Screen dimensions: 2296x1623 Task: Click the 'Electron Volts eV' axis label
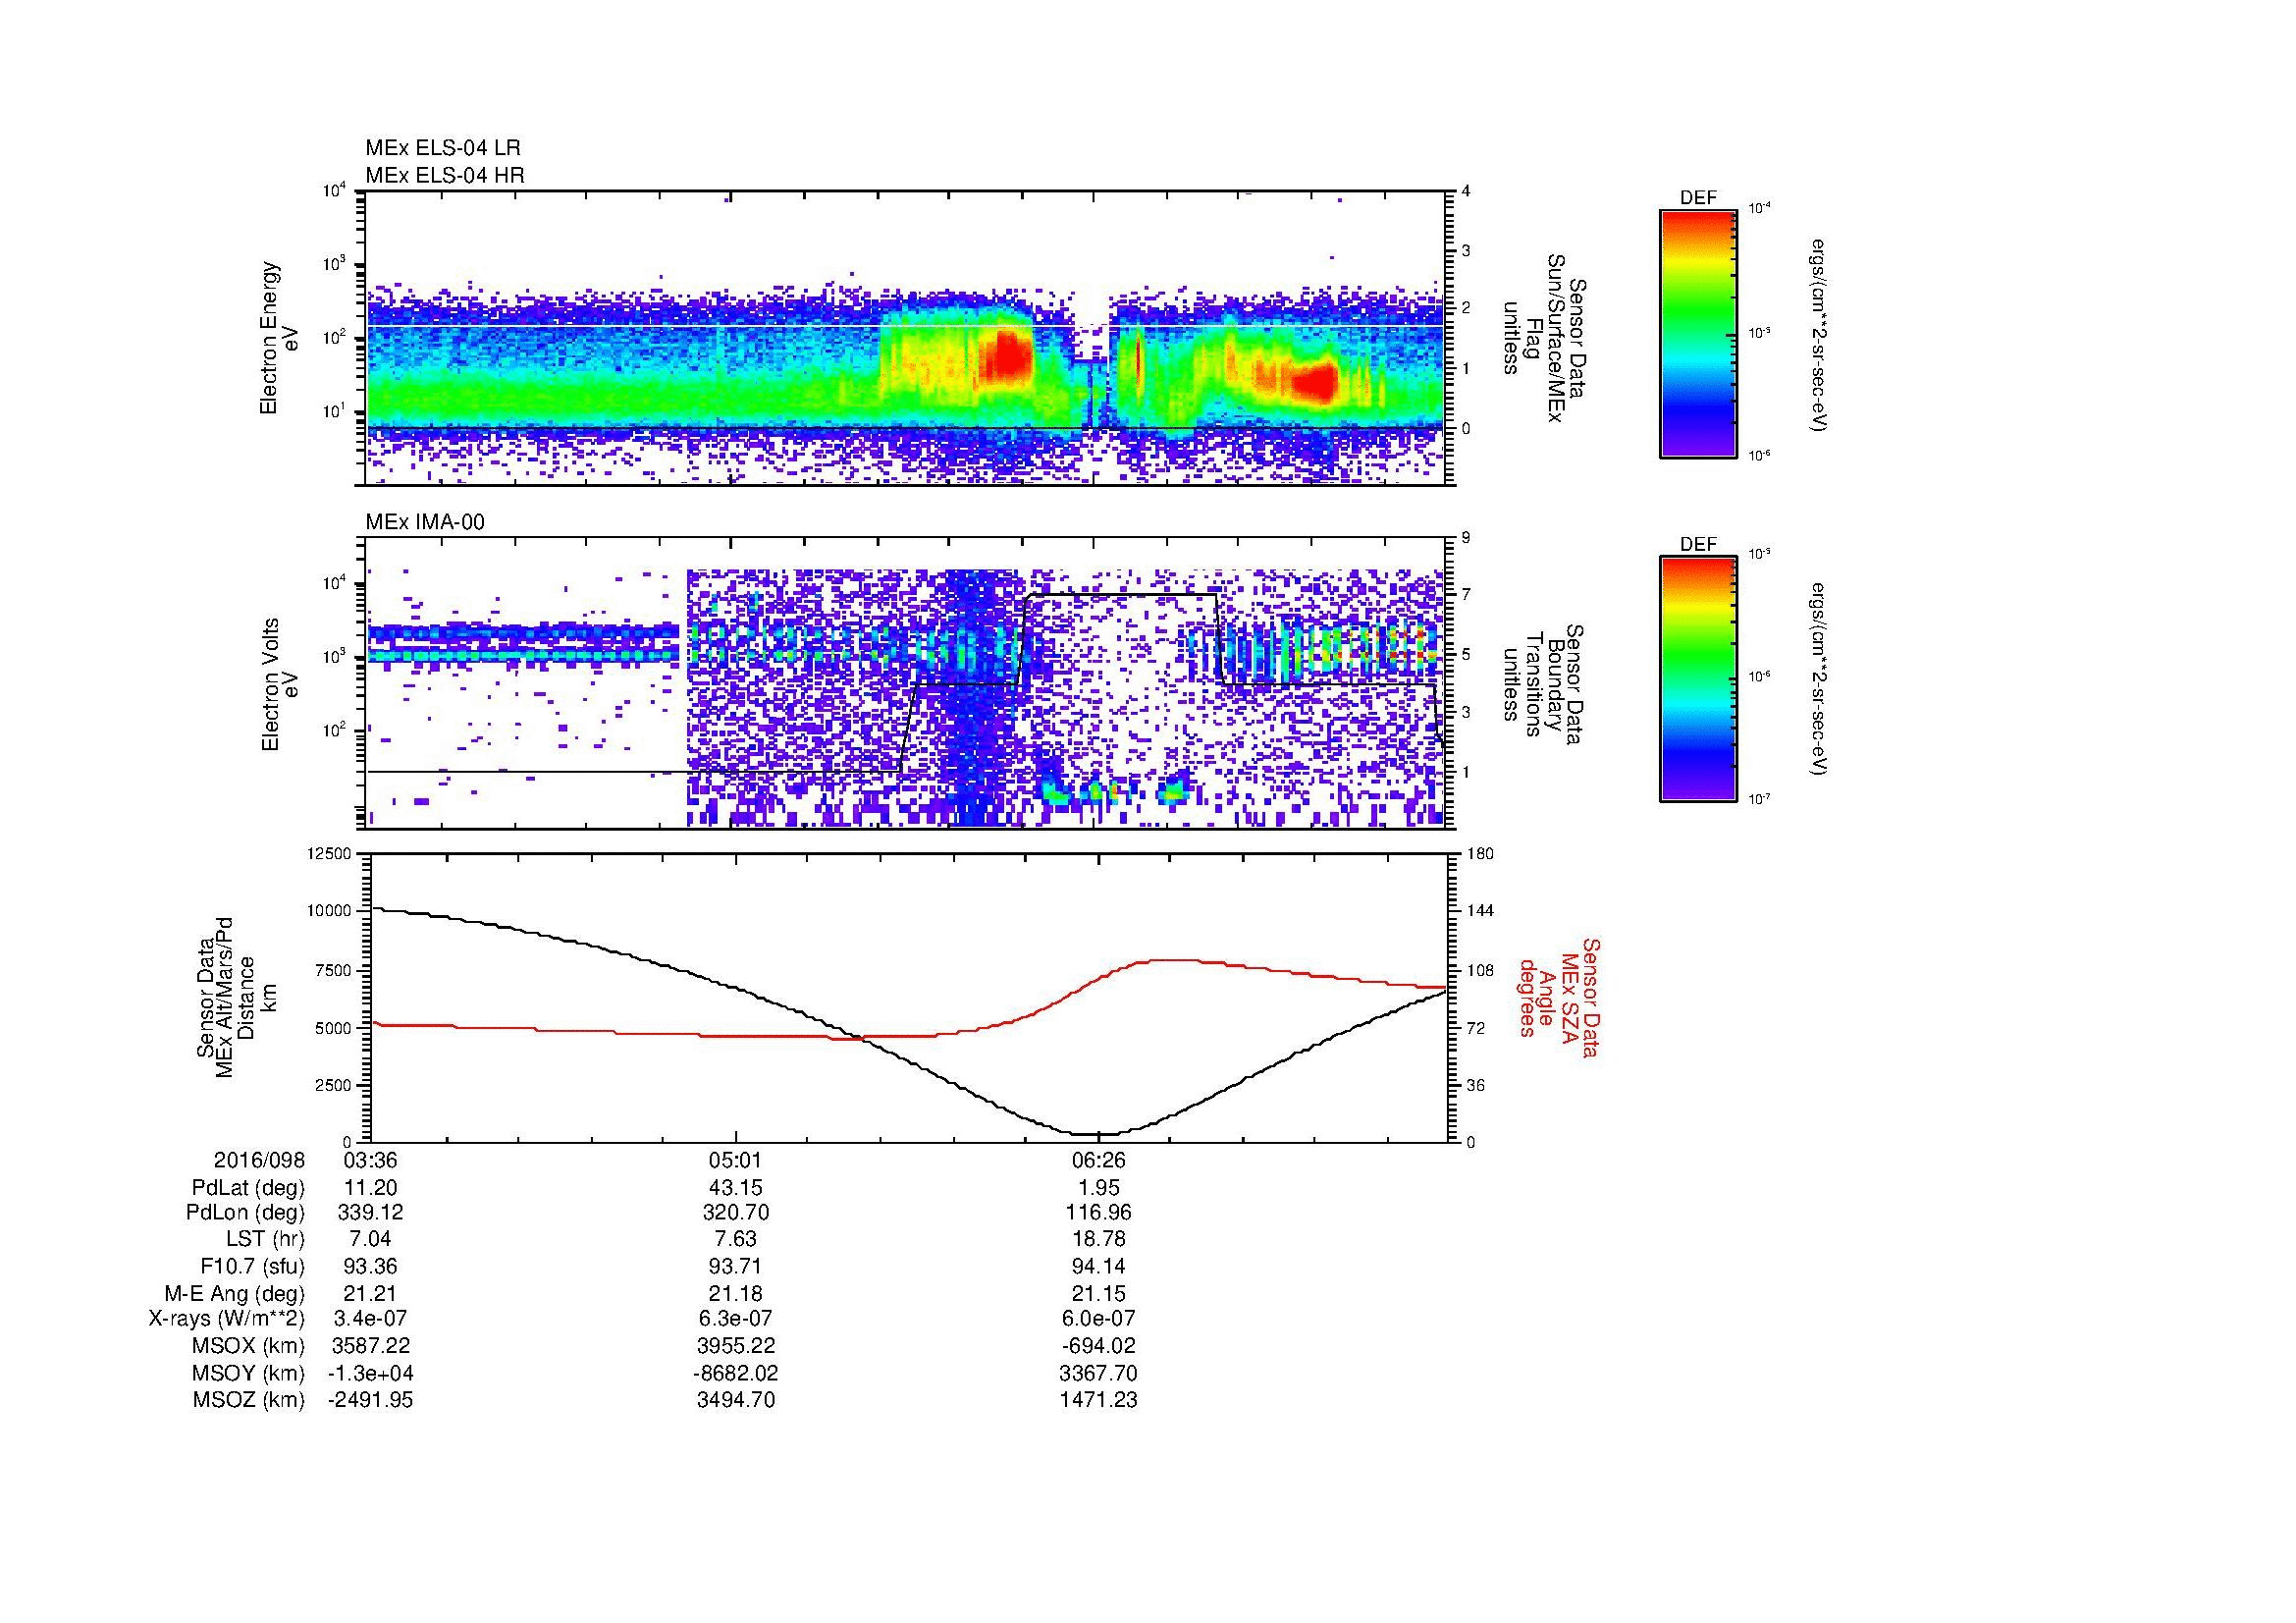point(279,684)
